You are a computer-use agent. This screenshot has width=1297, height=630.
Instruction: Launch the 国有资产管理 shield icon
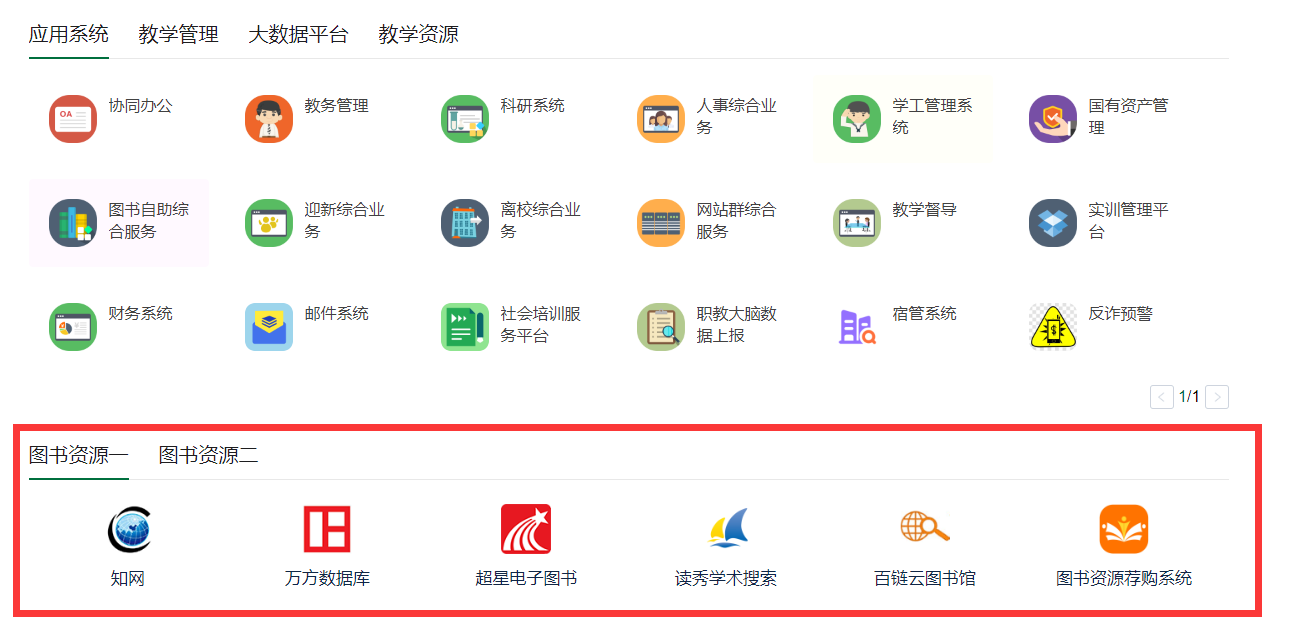(x=1053, y=119)
